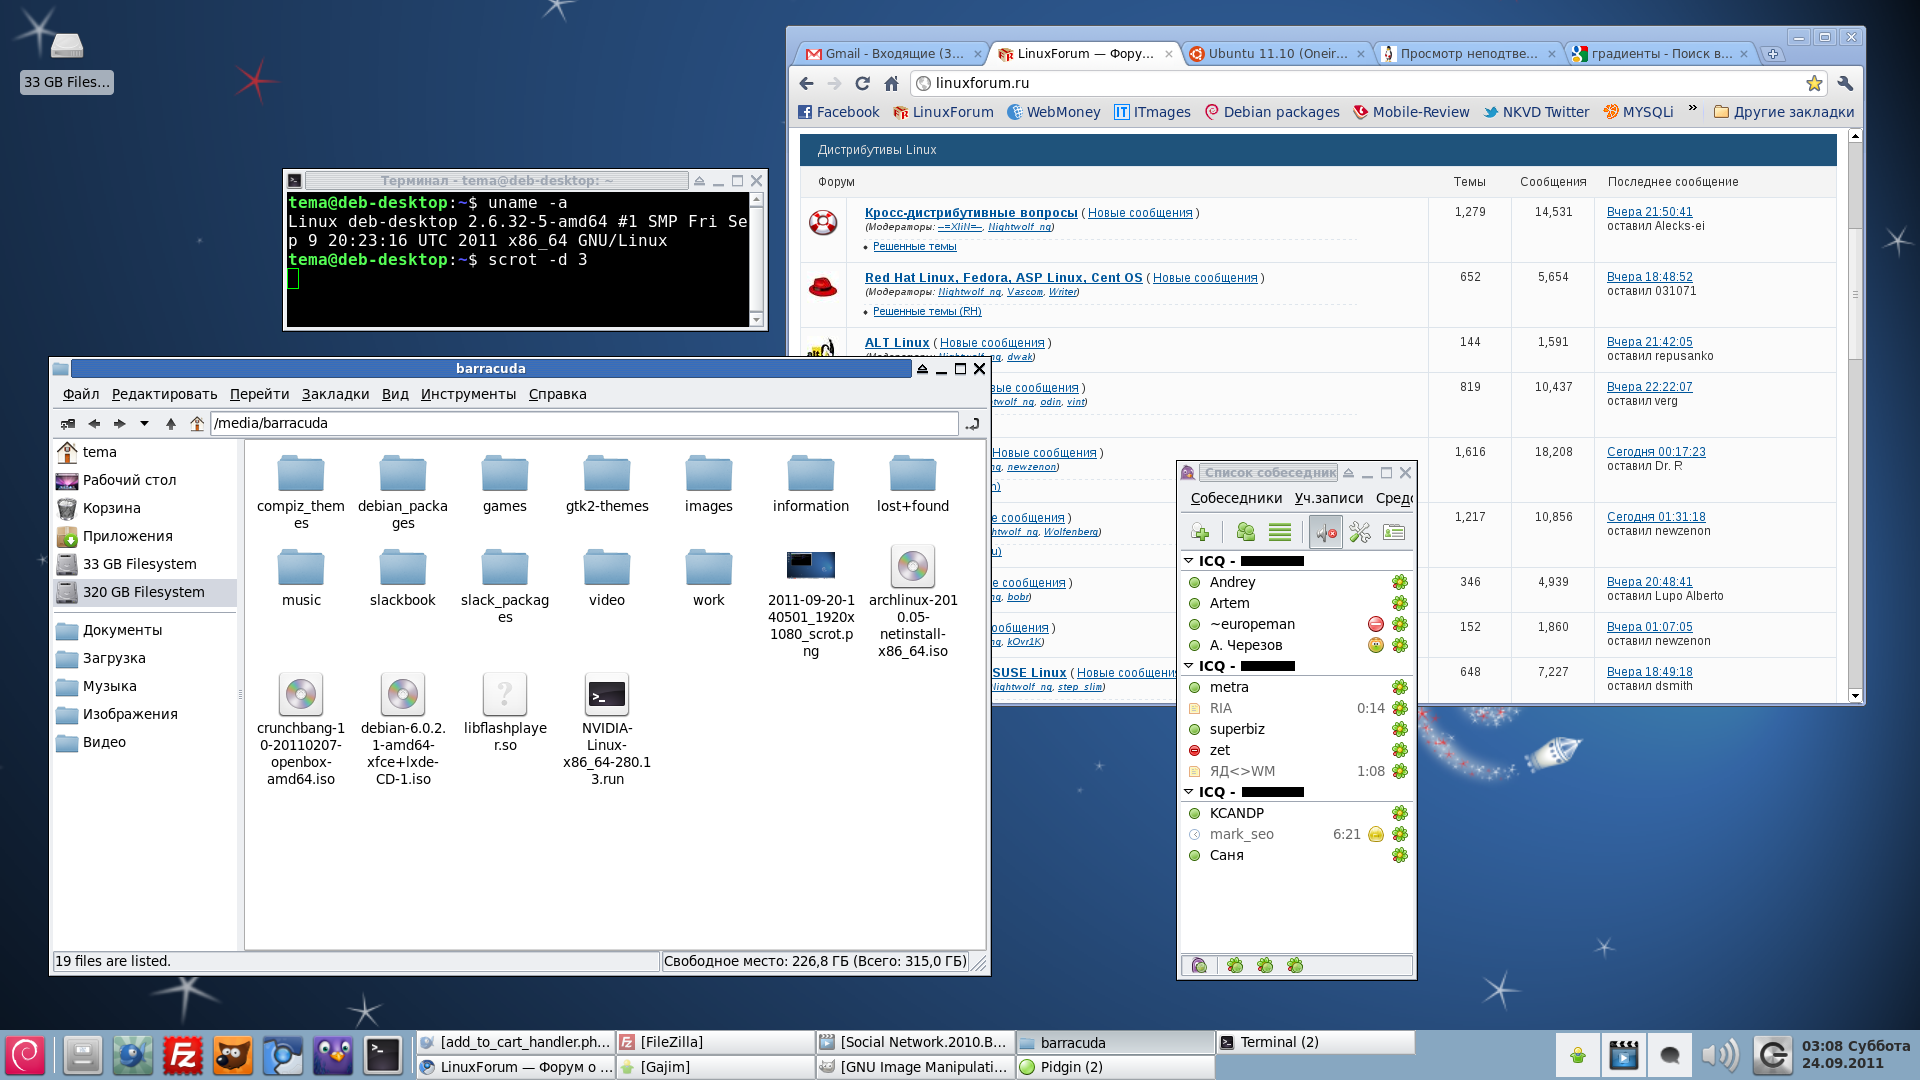Bookmark page with the star icon
Image resolution: width=1920 pixels, height=1080 pixels.
pyautogui.click(x=1813, y=83)
